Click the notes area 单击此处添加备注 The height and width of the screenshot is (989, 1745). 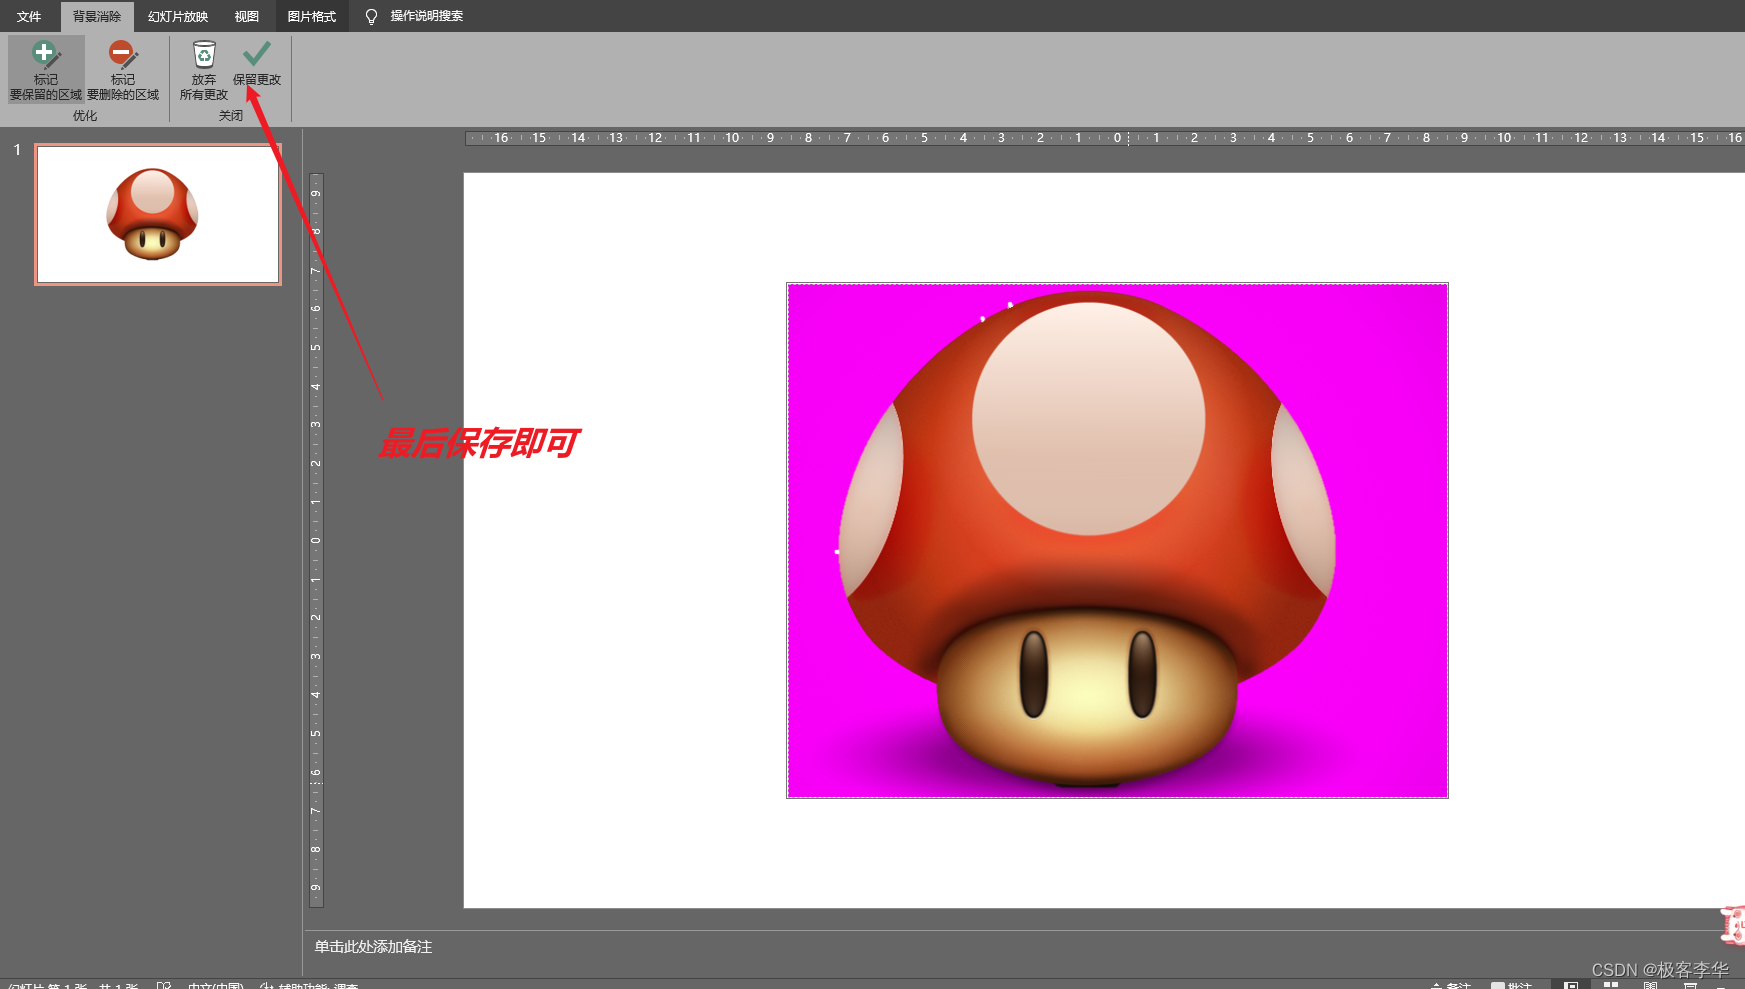pos(373,946)
